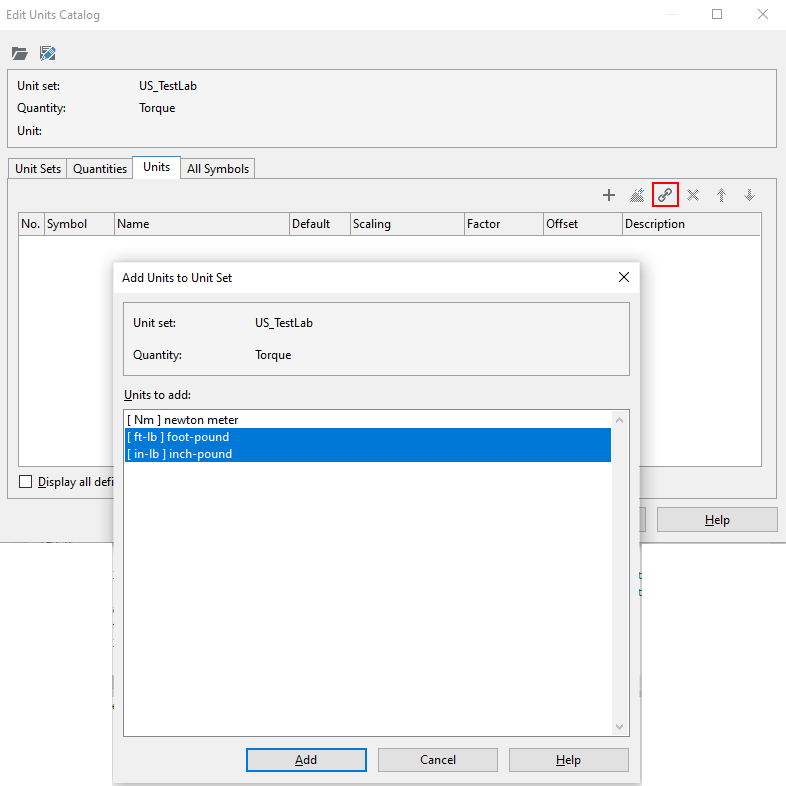Click the plus icon to add a new unit

pos(608,195)
